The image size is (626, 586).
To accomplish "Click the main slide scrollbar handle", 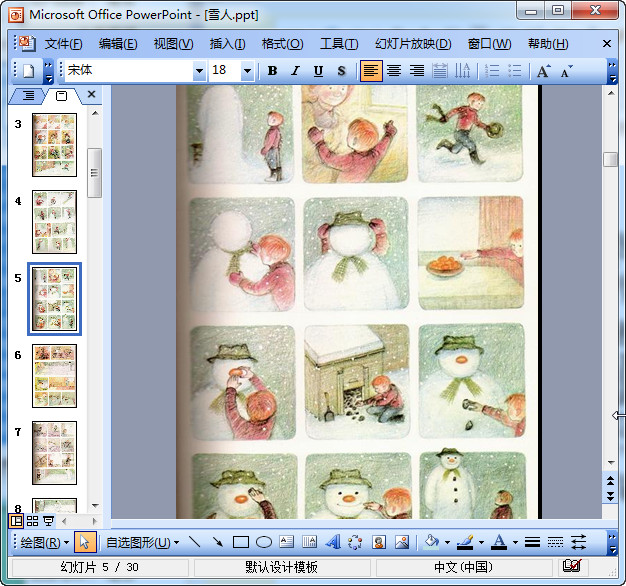I will 610,160.
